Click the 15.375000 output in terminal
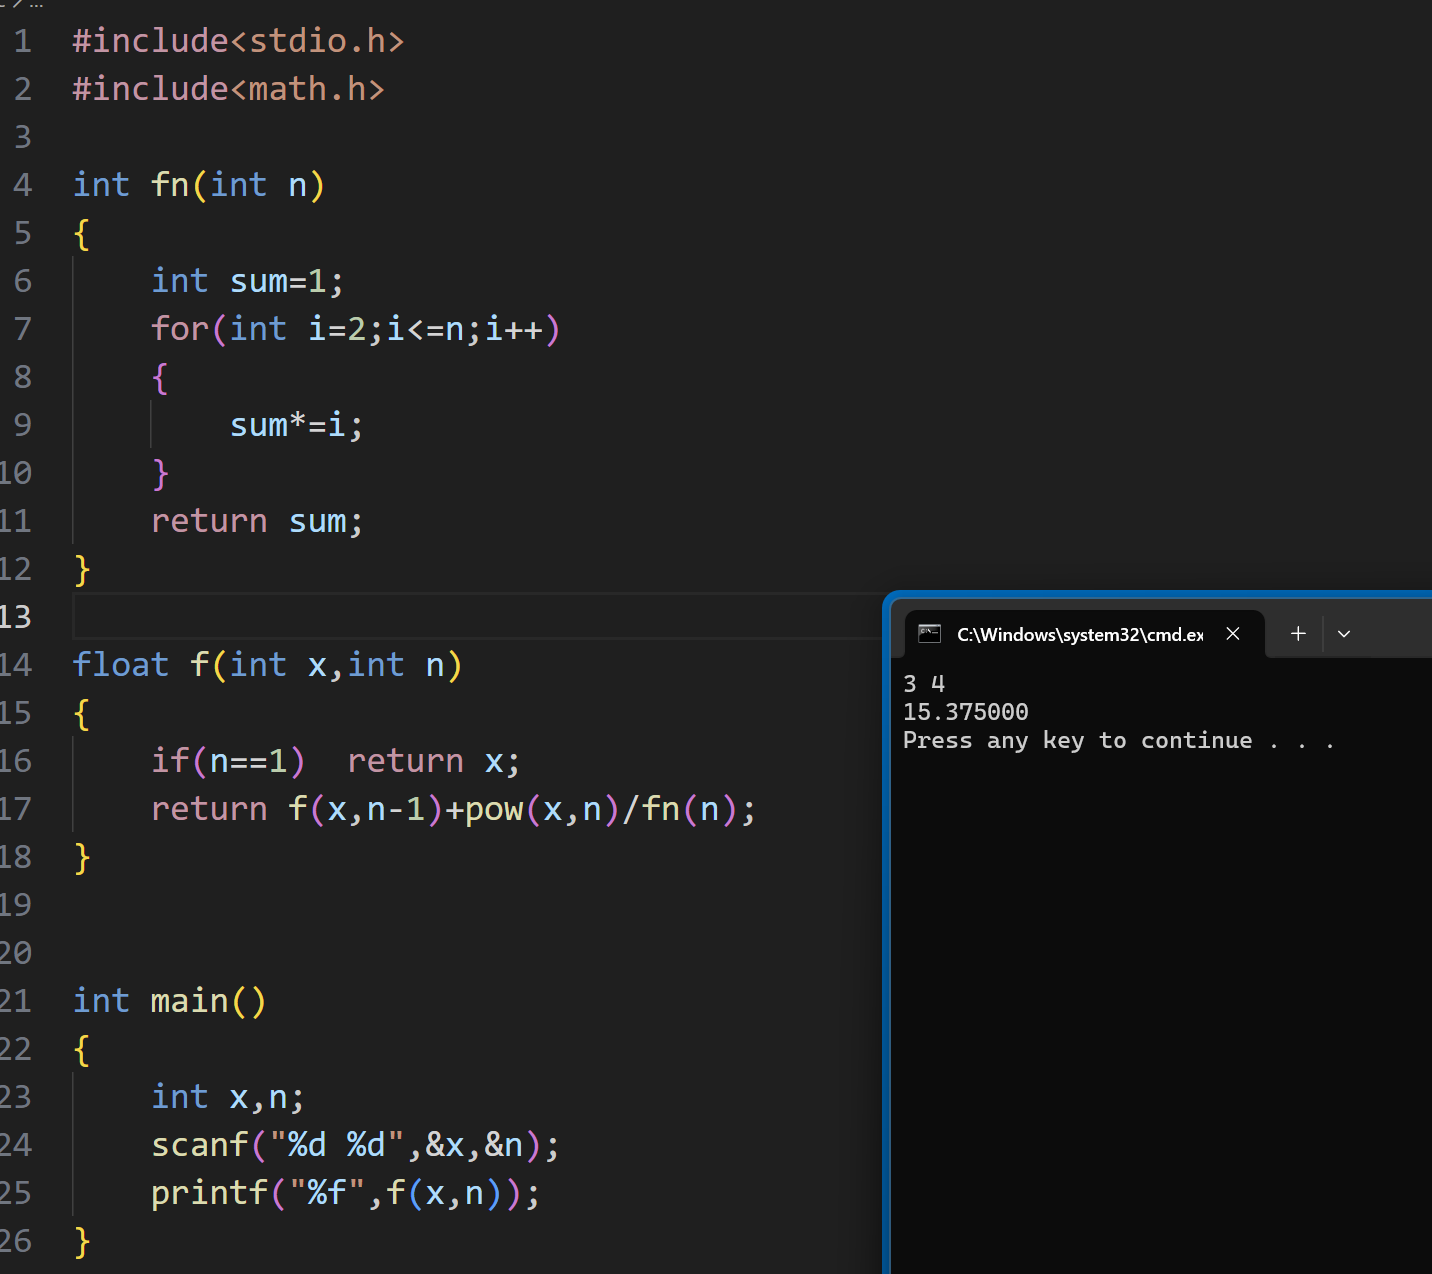 click(x=966, y=712)
